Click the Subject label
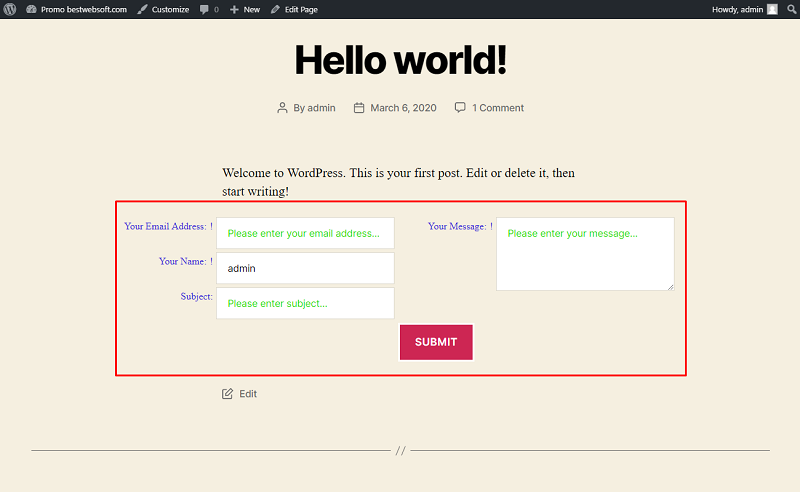The width and height of the screenshot is (800, 492). pos(196,297)
